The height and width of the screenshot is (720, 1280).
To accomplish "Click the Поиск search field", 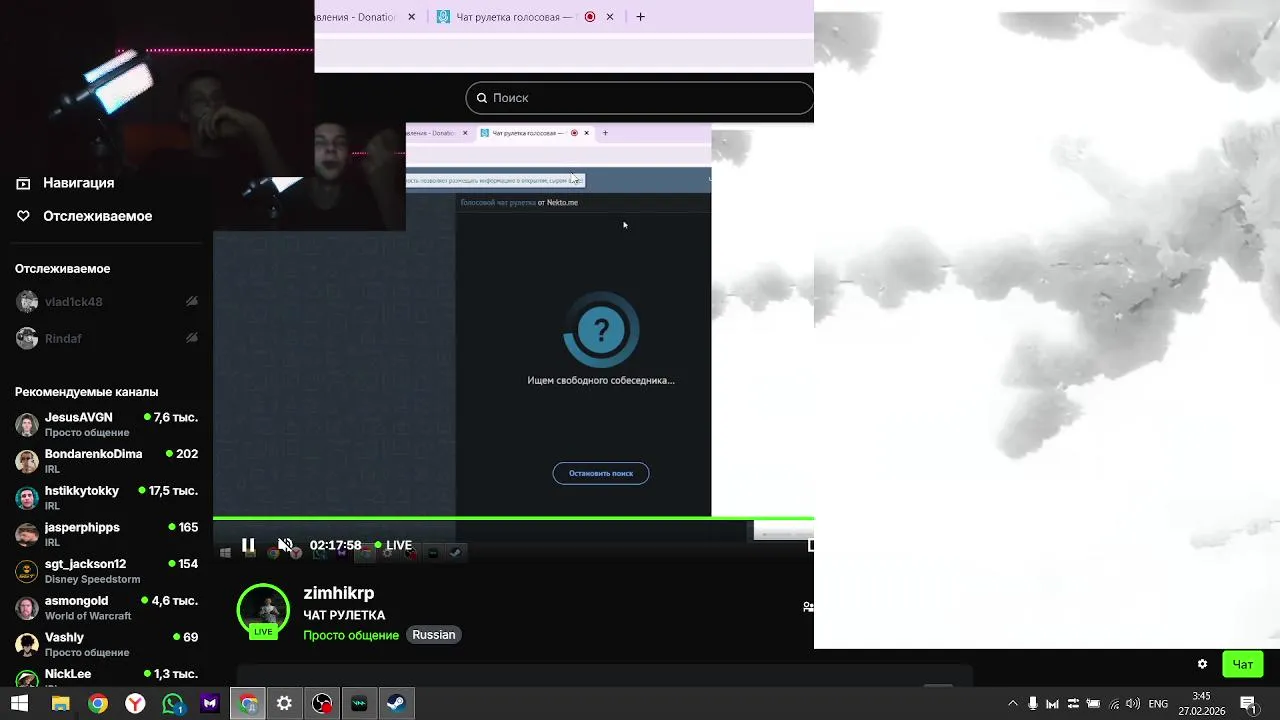I will 640,98.
